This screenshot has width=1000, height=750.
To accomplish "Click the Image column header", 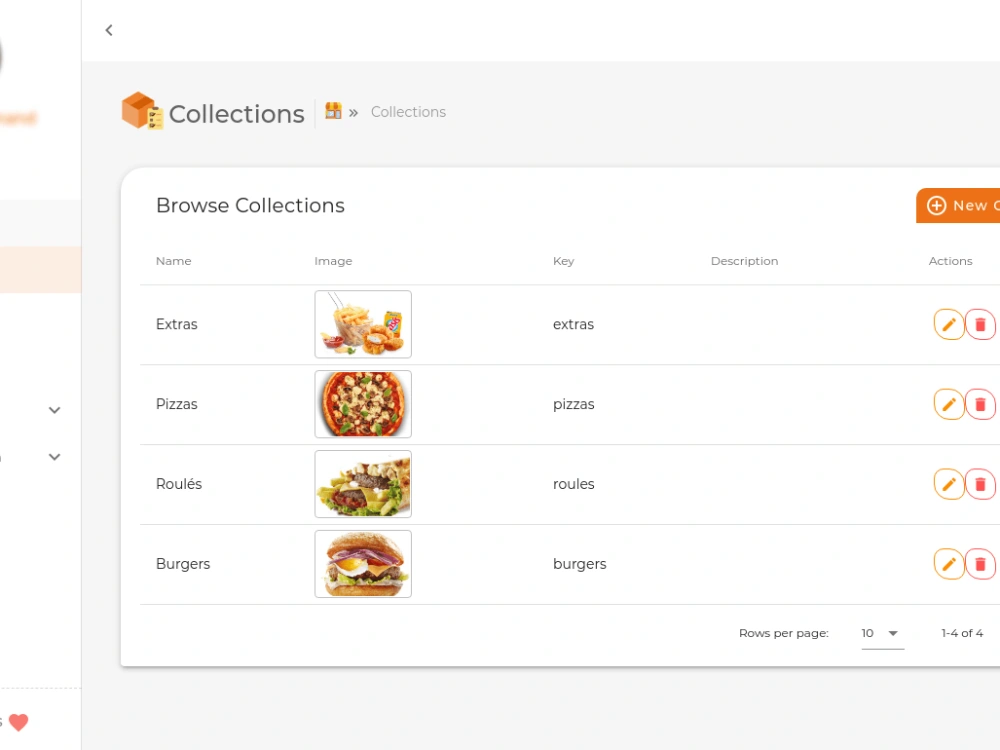I will 333,261.
